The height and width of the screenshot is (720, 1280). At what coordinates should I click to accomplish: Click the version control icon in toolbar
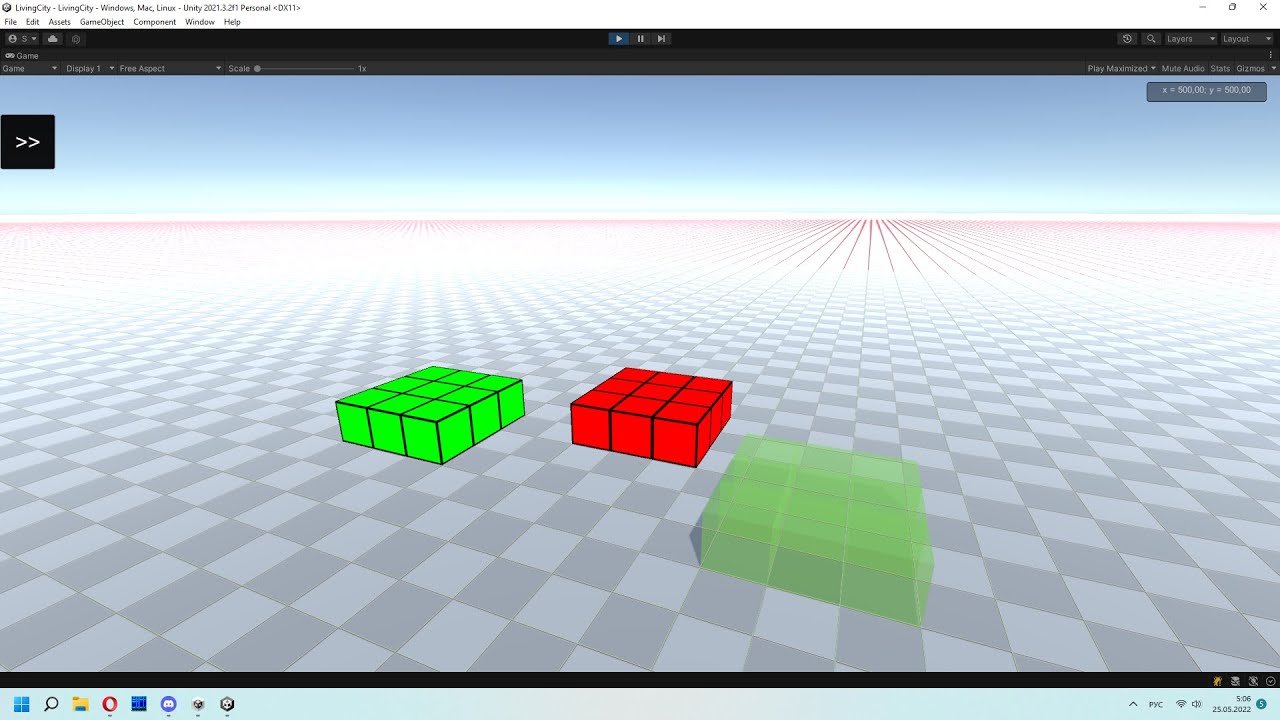tap(76, 39)
